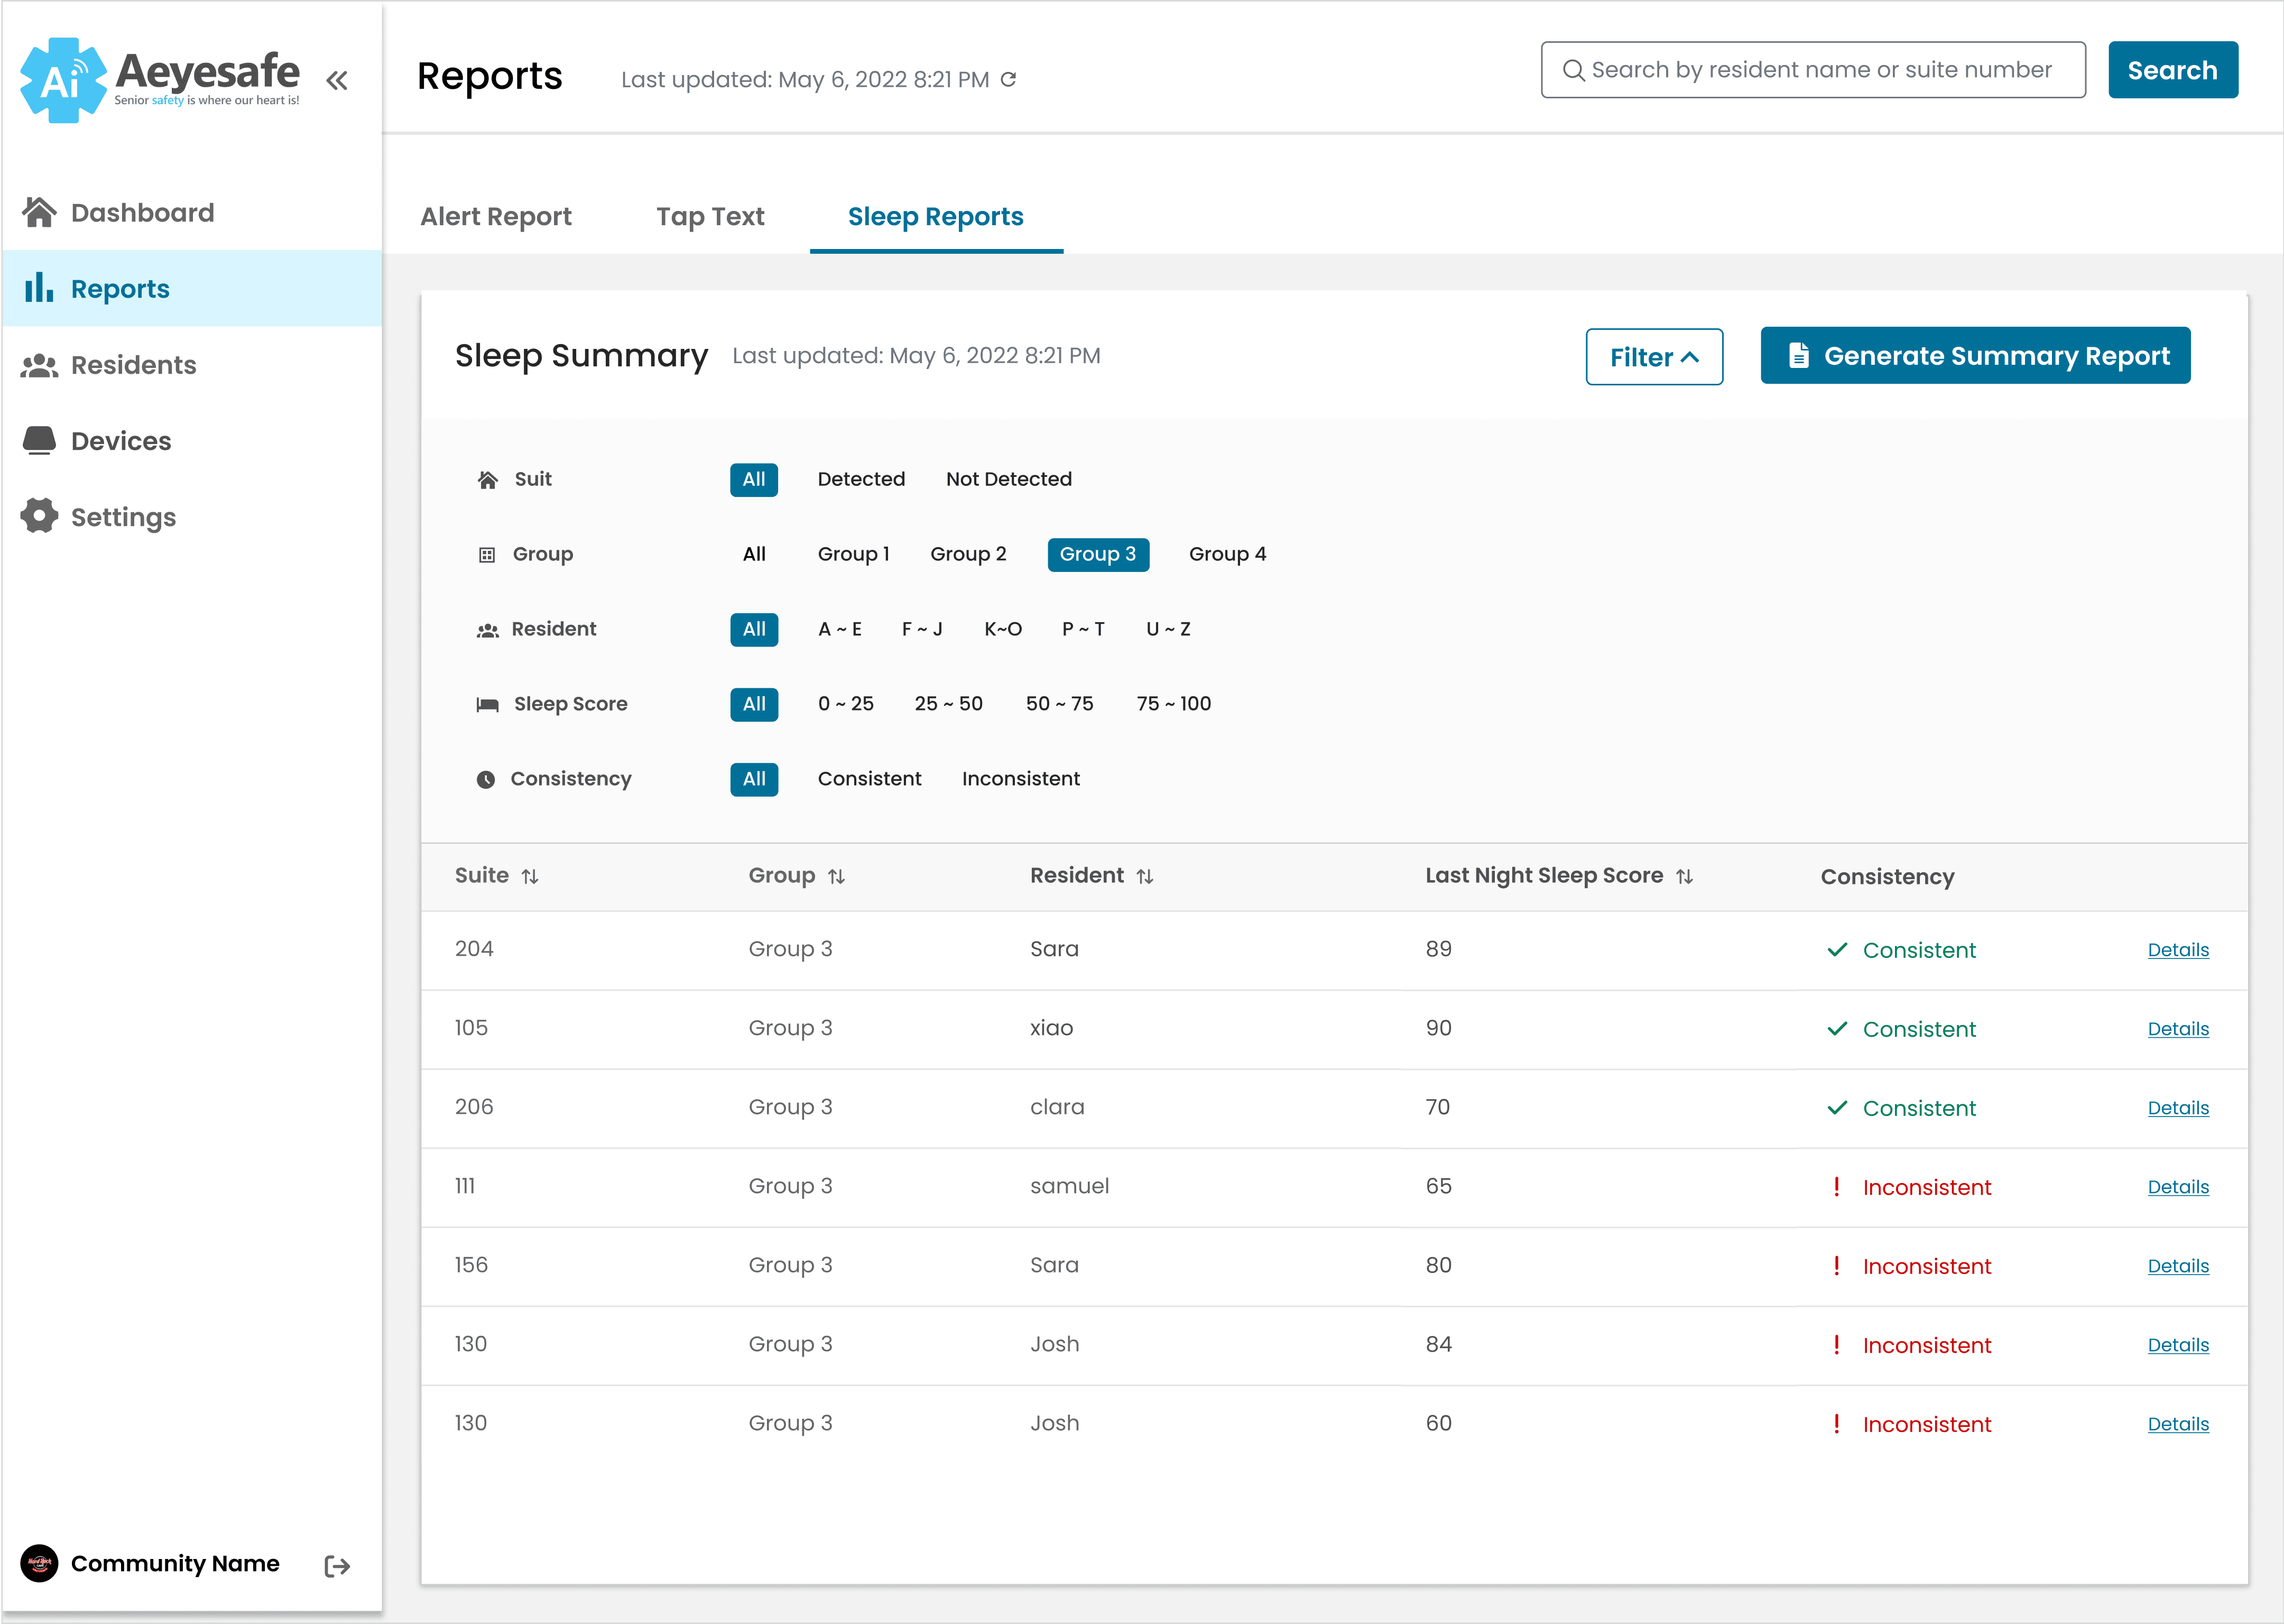Click Generate Summary Report button
2284x1624 pixels.
tap(1975, 356)
